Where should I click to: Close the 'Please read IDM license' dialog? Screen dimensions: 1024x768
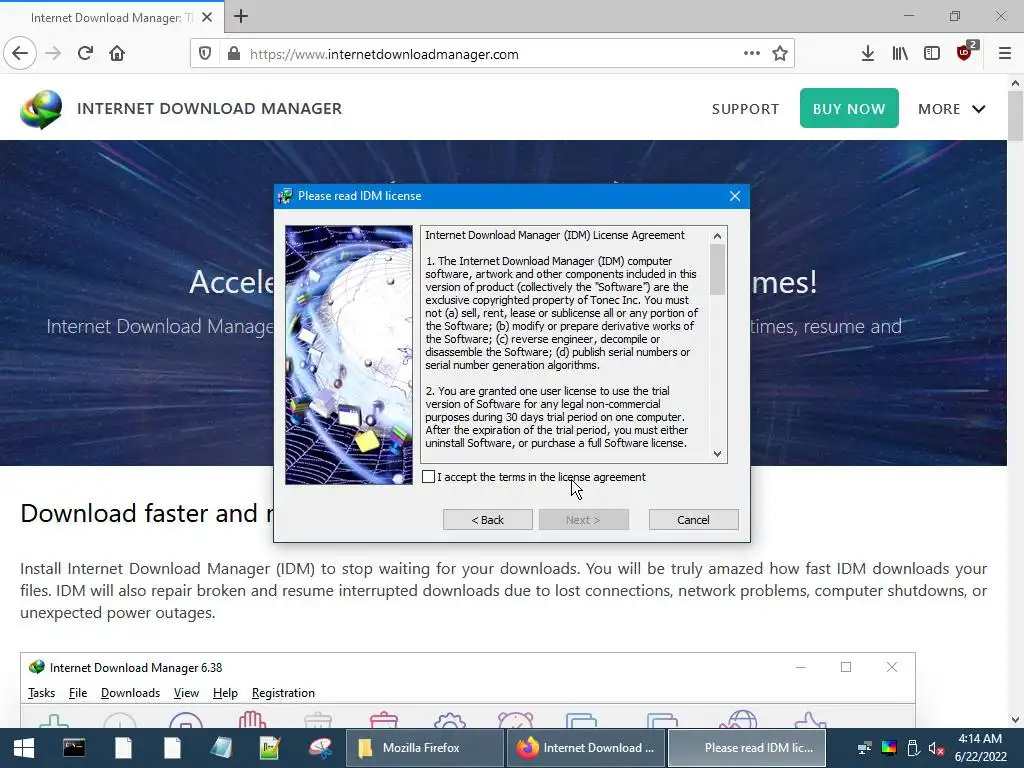735,196
